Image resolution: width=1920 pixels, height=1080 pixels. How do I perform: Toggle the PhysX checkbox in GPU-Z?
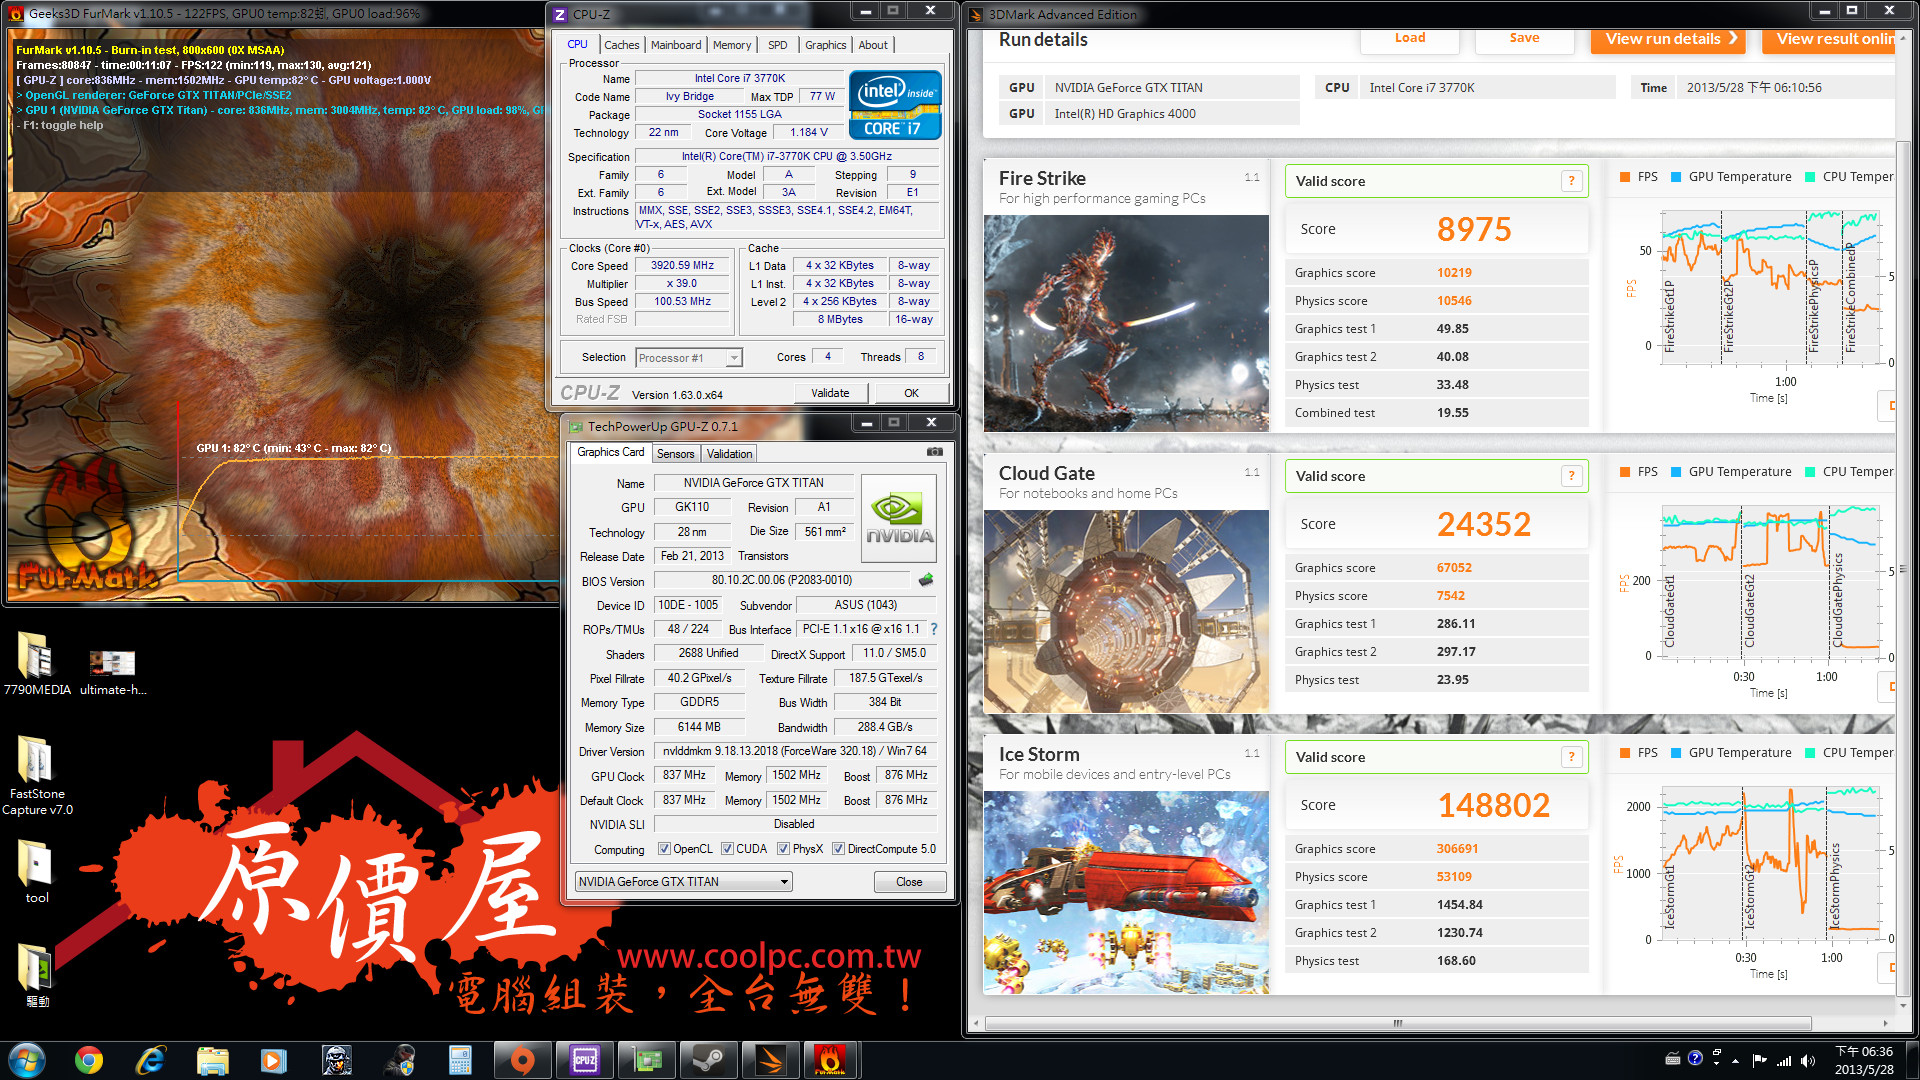click(784, 849)
